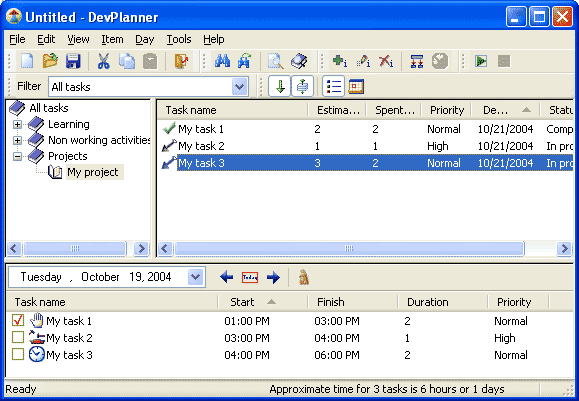The image size is (579, 401).
Task: Click the grayed clock toolbar icon
Action: 440,61
